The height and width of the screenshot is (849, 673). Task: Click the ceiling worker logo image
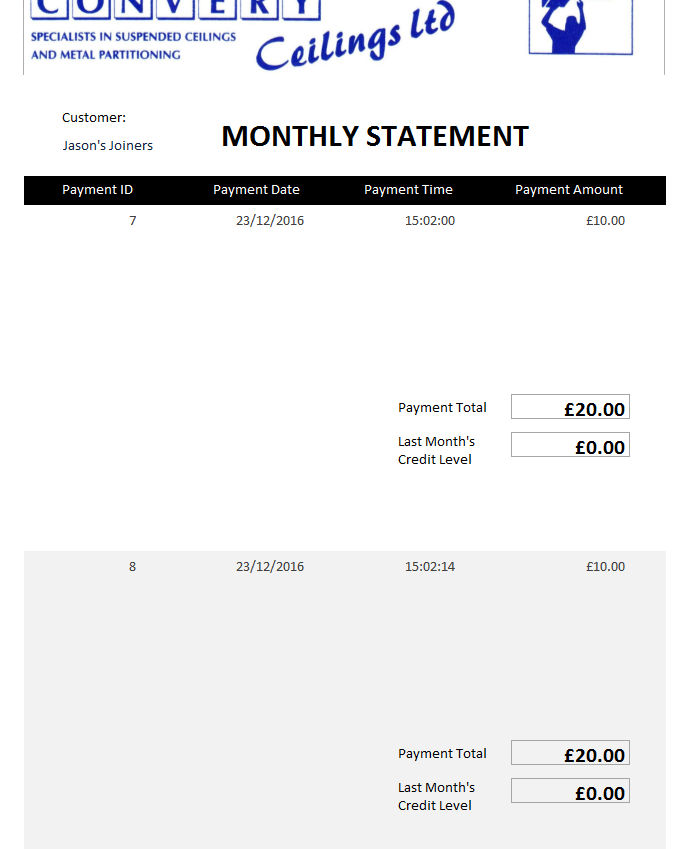coord(580,27)
